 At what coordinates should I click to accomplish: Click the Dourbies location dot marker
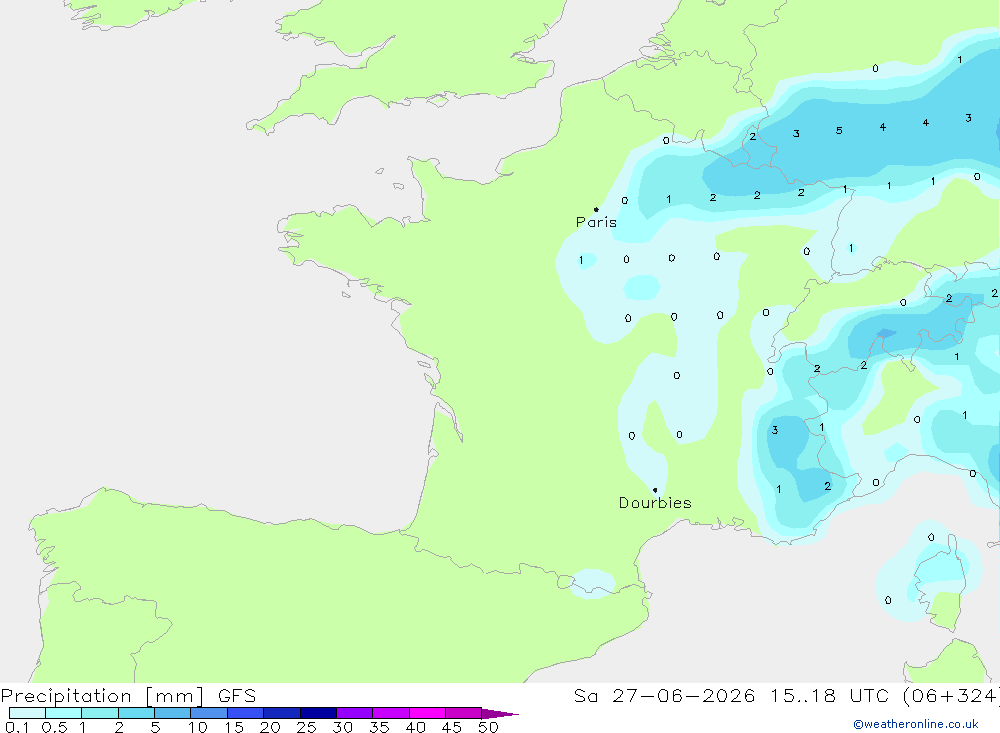point(655,490)
